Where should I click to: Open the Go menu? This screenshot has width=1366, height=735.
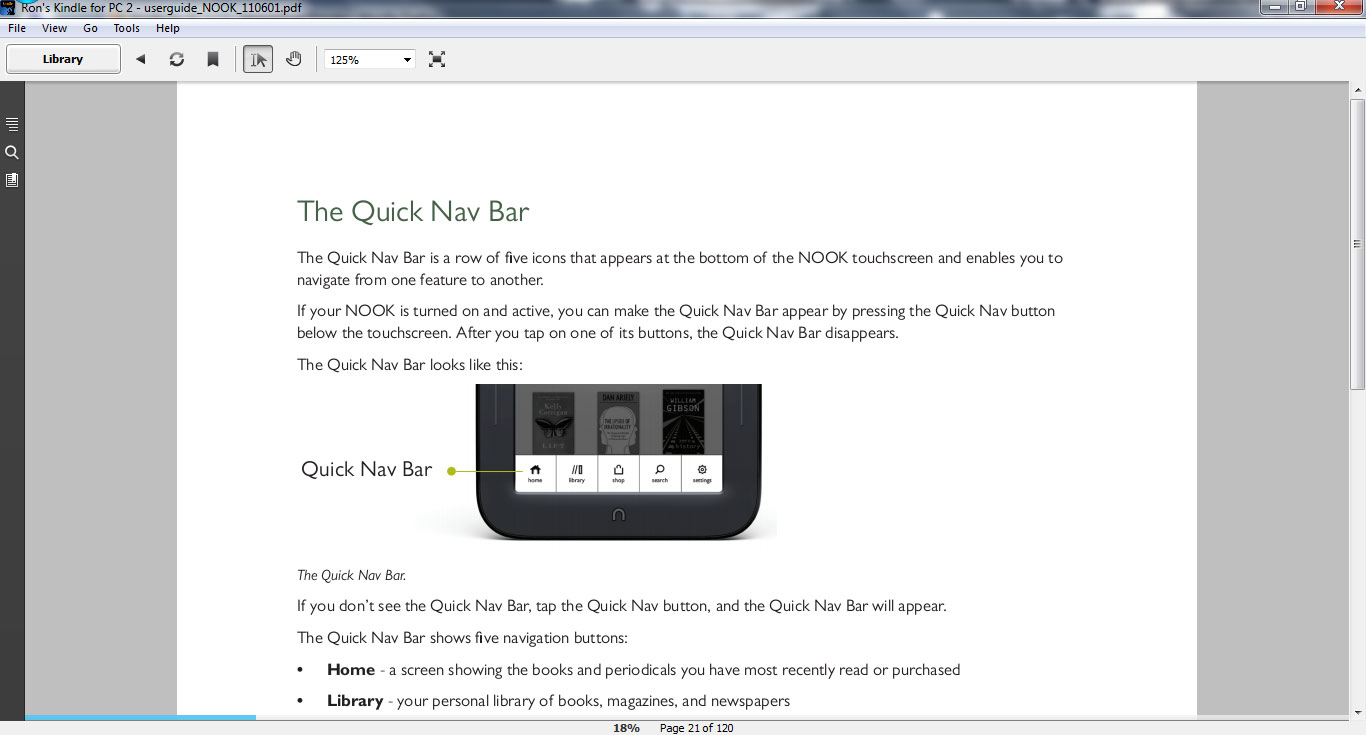pos(90,28)
